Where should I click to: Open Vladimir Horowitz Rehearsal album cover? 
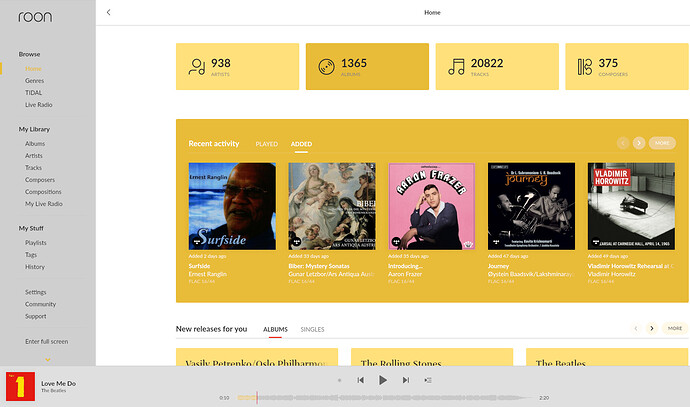[x=631, y=206]
